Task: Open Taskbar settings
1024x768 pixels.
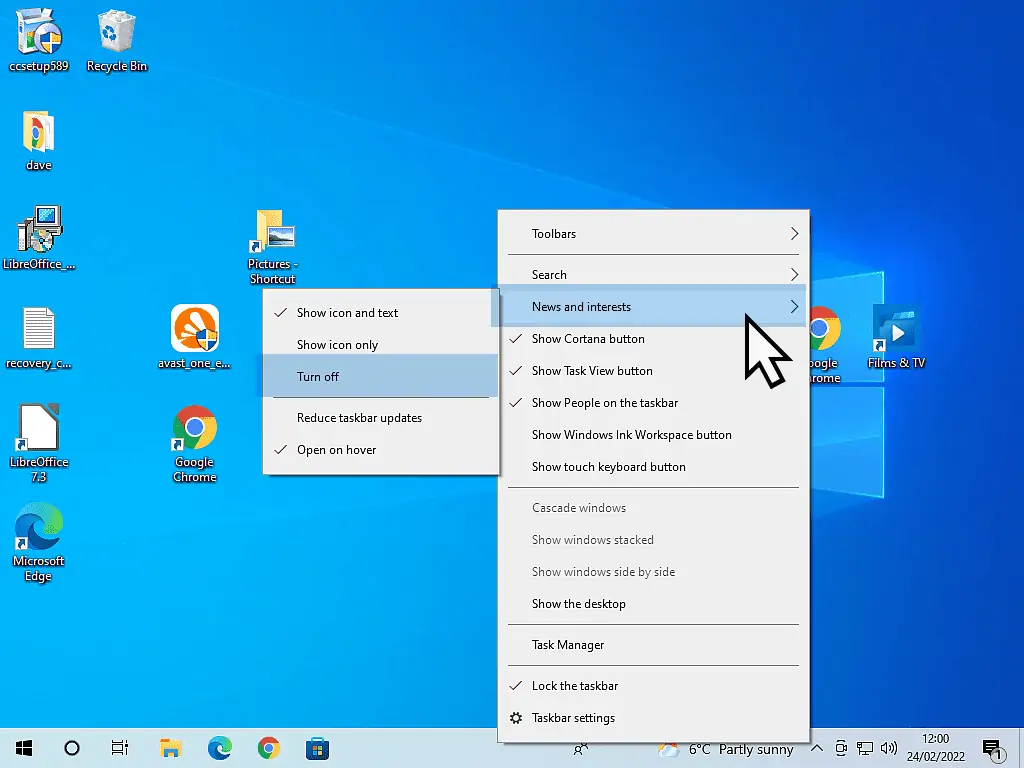Action: pyautogui.click(x=573, y=718)
